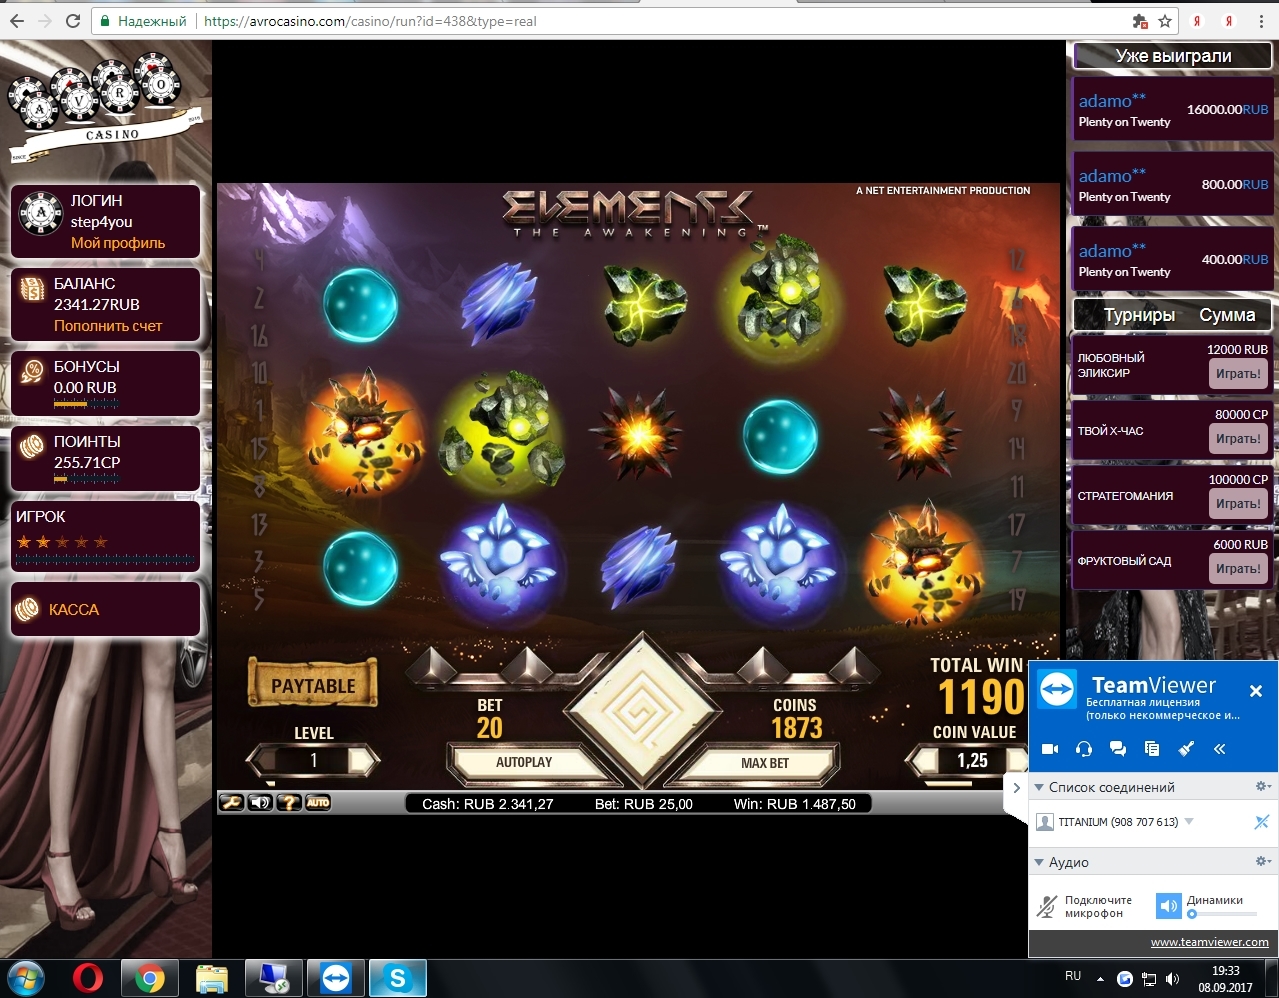Show hidden tray icons arrow
This screenshot has height=998, width=1279.
(x=1101, y=979)
